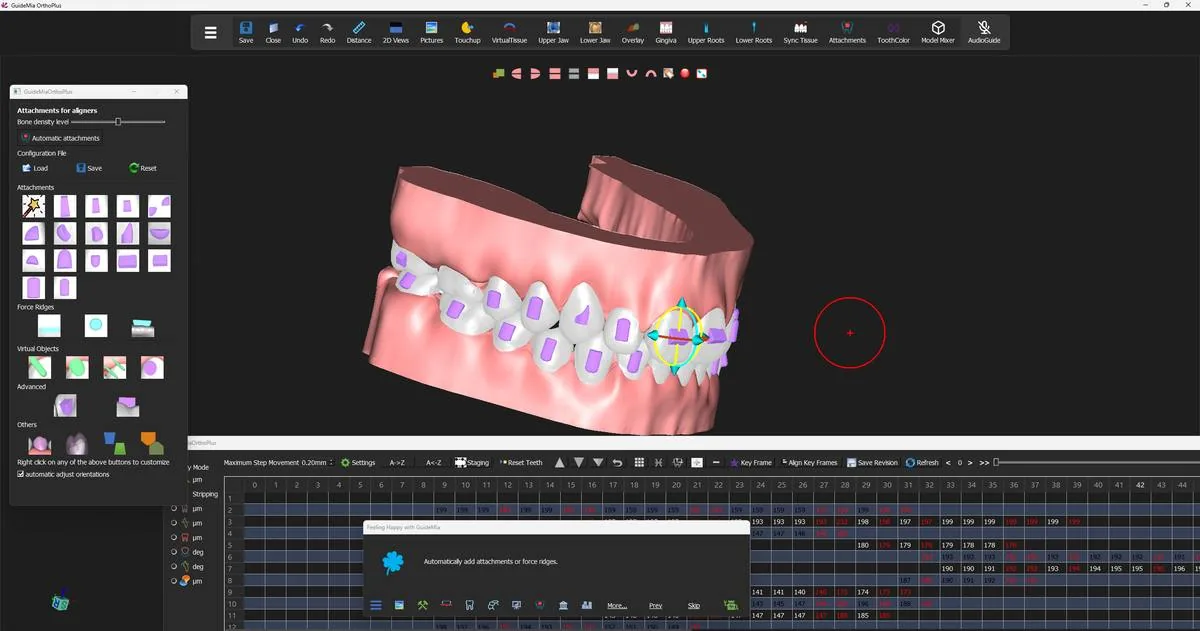The image size is (1200, 631).
Task: Open 2D Views
Action: [395, 32]
